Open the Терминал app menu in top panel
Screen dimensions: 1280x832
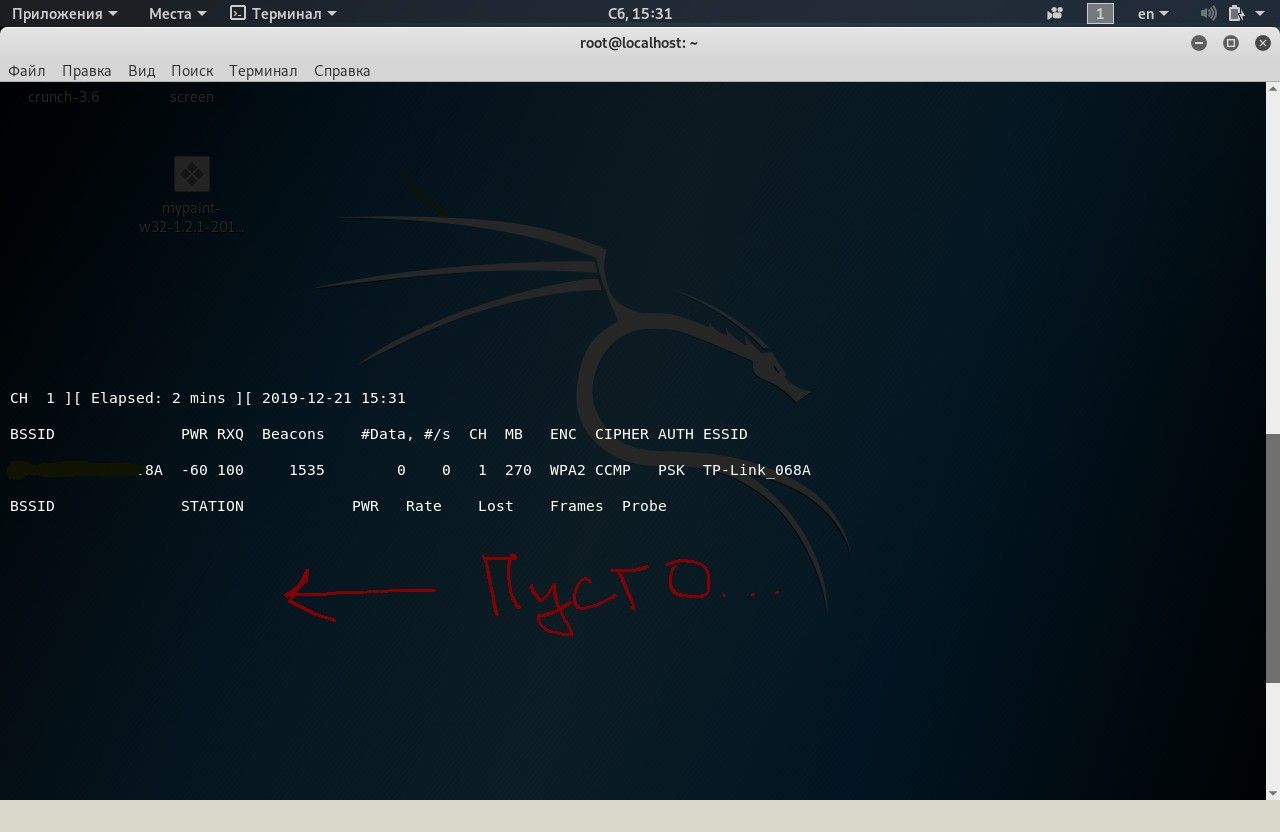283,13
